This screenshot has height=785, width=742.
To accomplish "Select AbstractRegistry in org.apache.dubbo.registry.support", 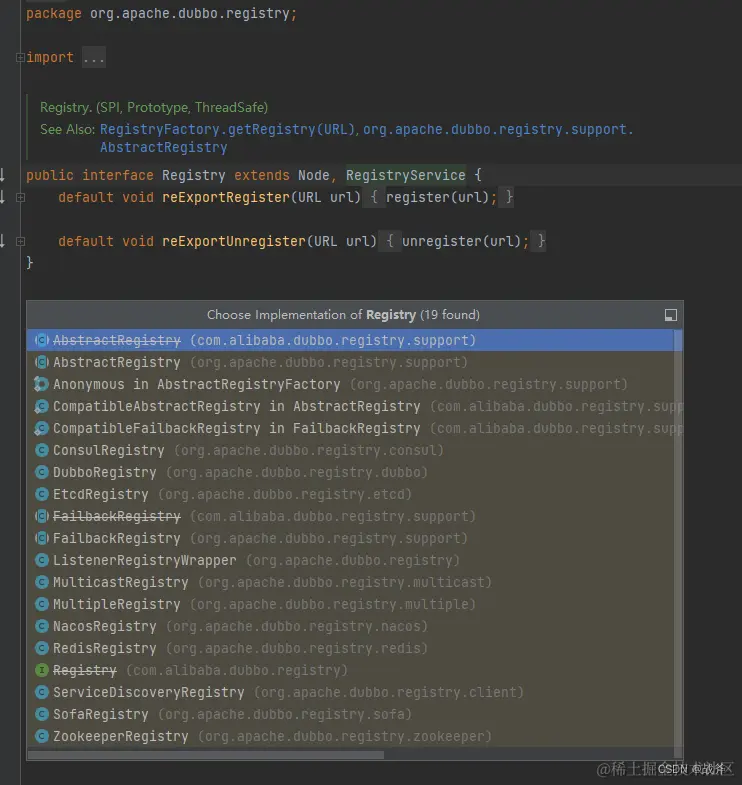I will (350, 362).
